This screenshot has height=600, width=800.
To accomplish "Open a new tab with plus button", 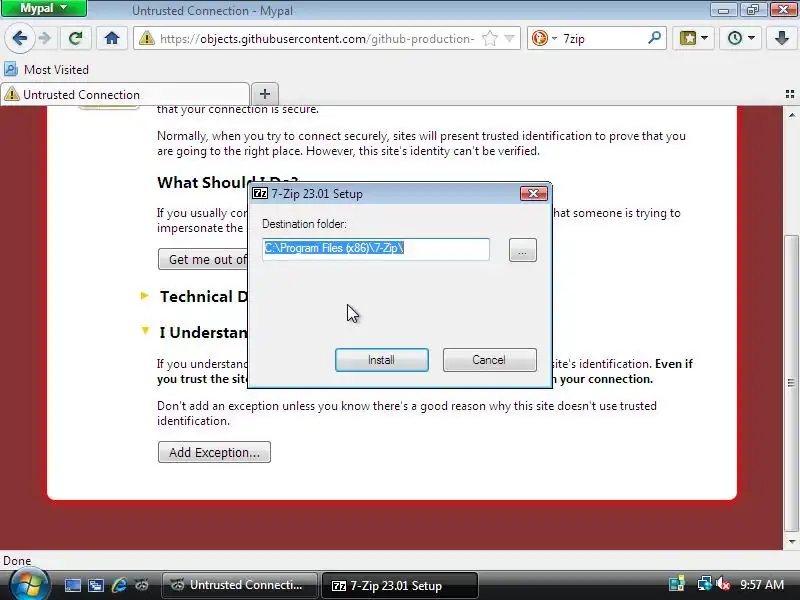I will (265, 94).
